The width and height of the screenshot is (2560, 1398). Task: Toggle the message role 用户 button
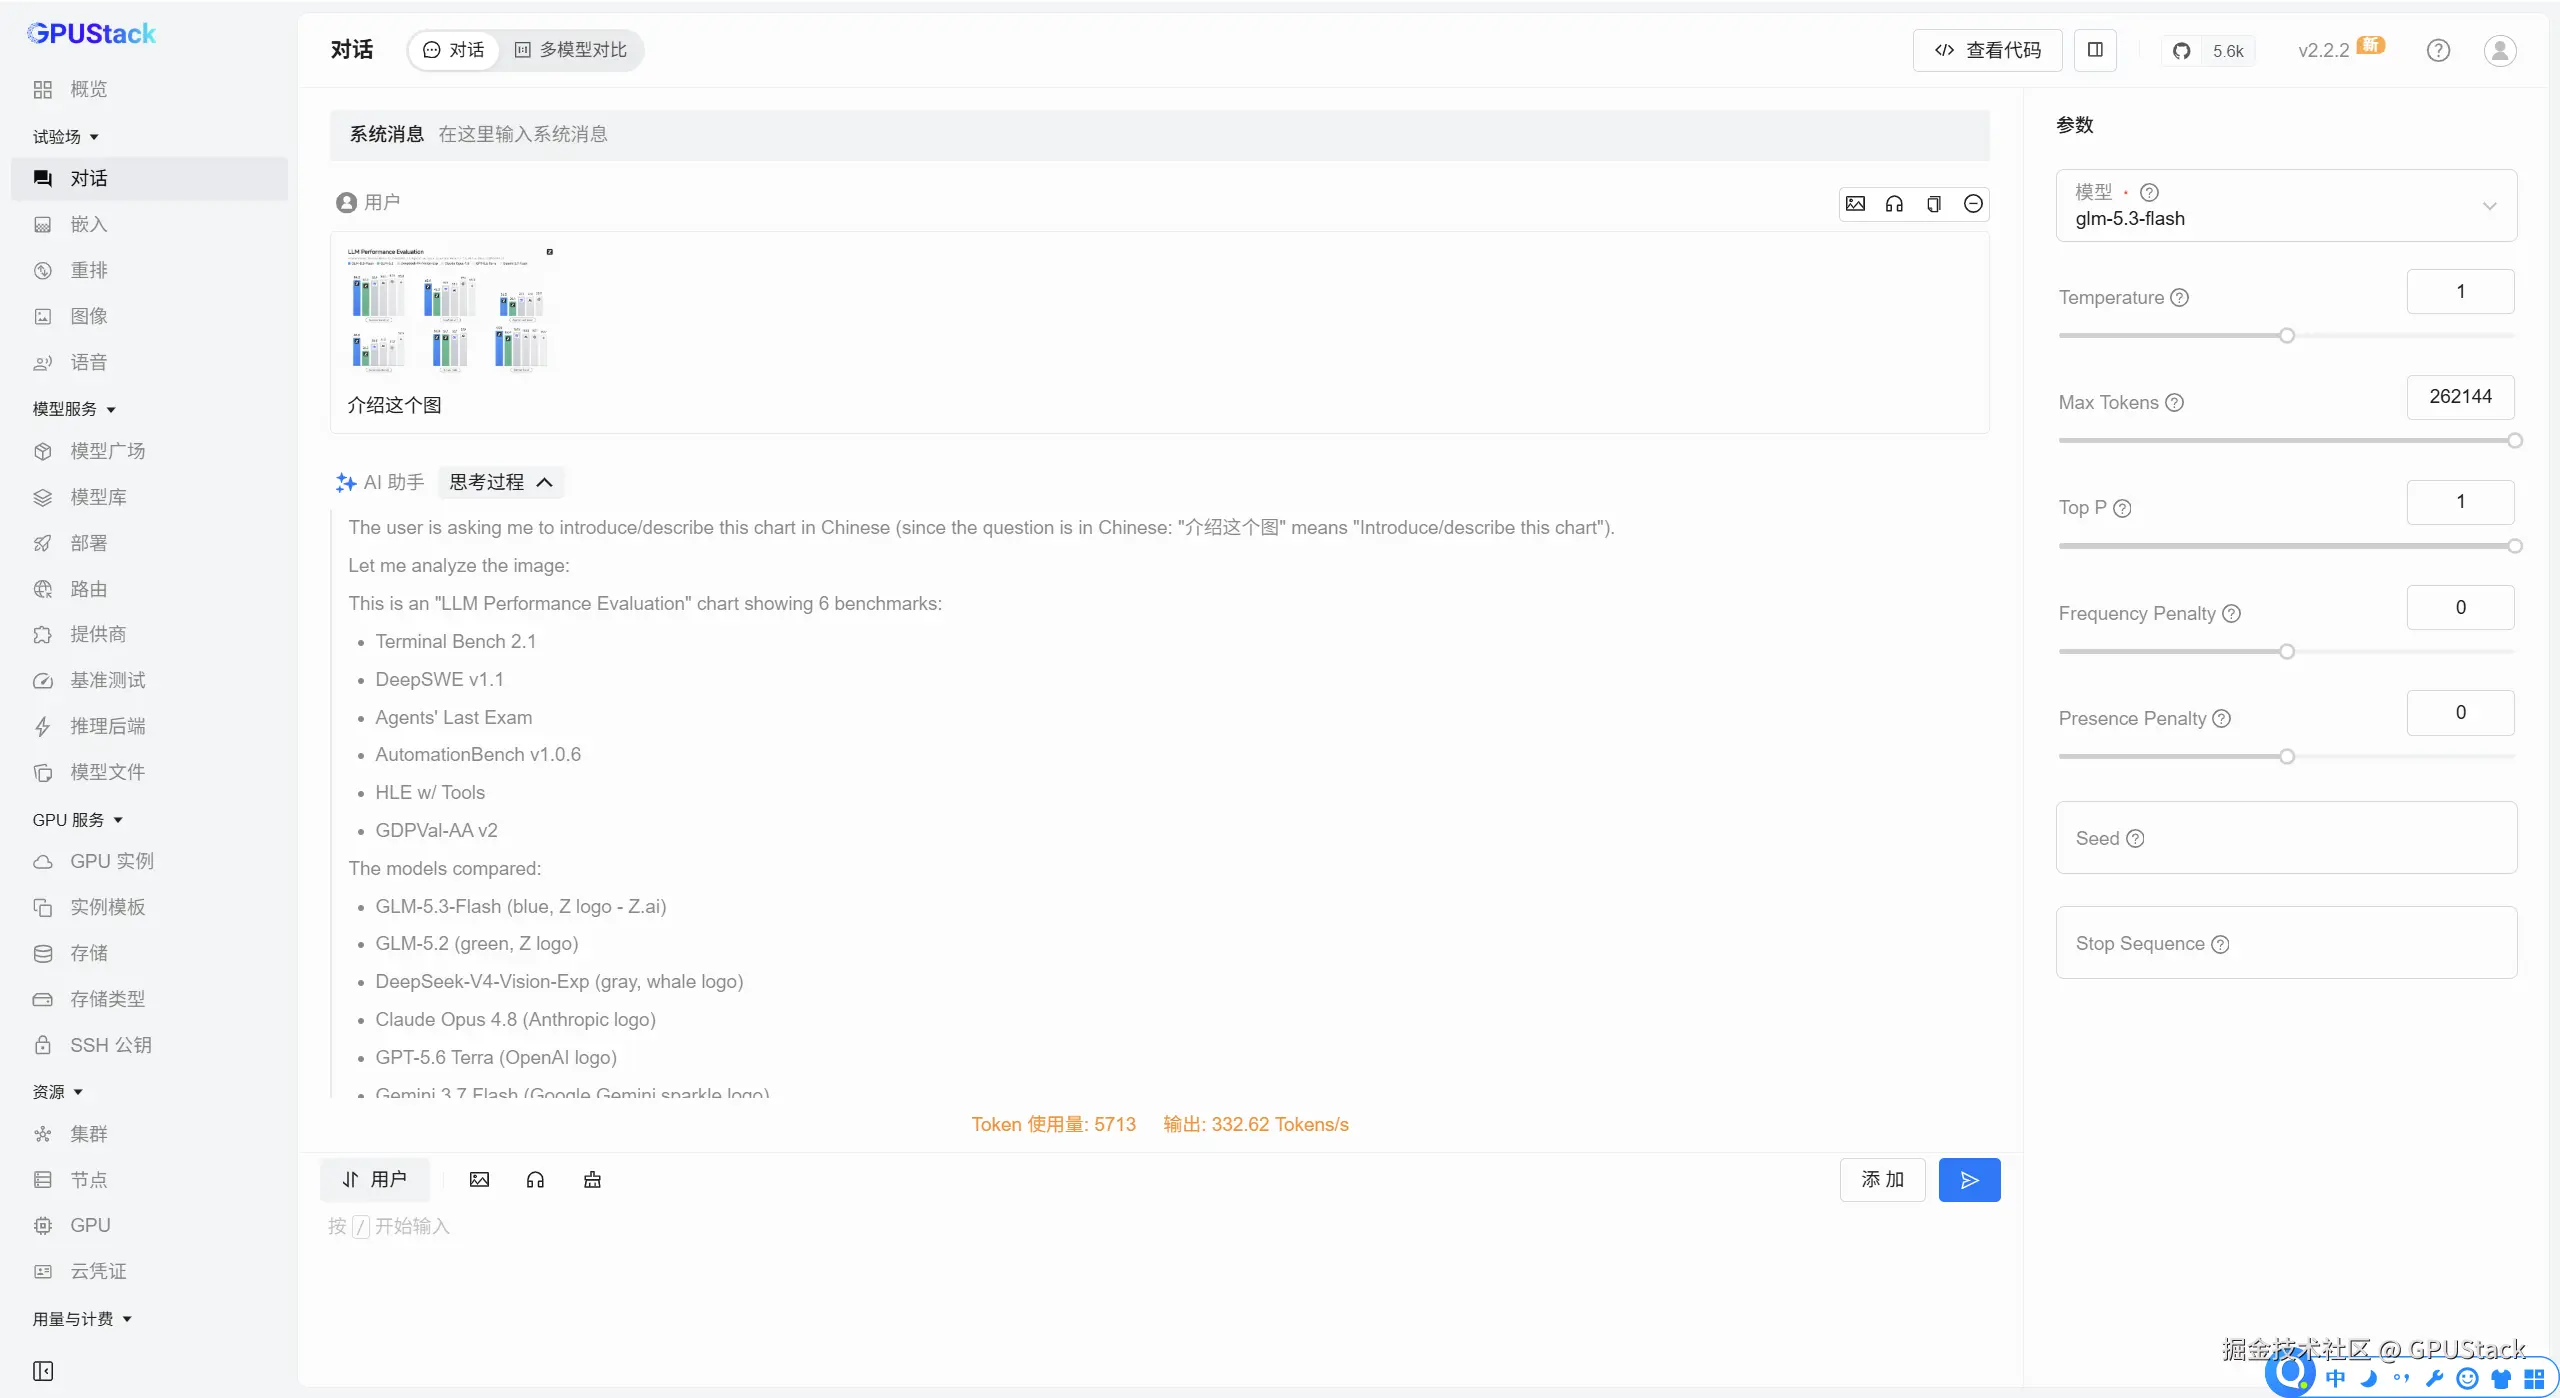375,1180
